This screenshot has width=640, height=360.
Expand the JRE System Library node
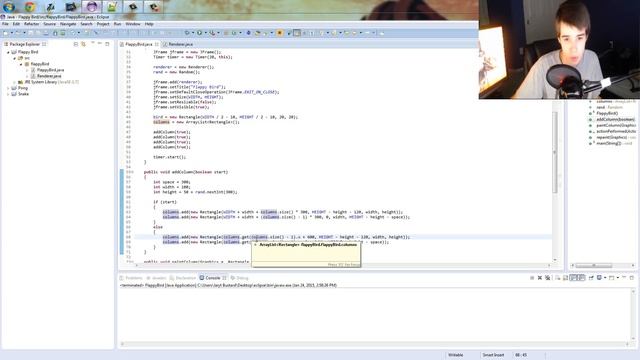(15, 82)
